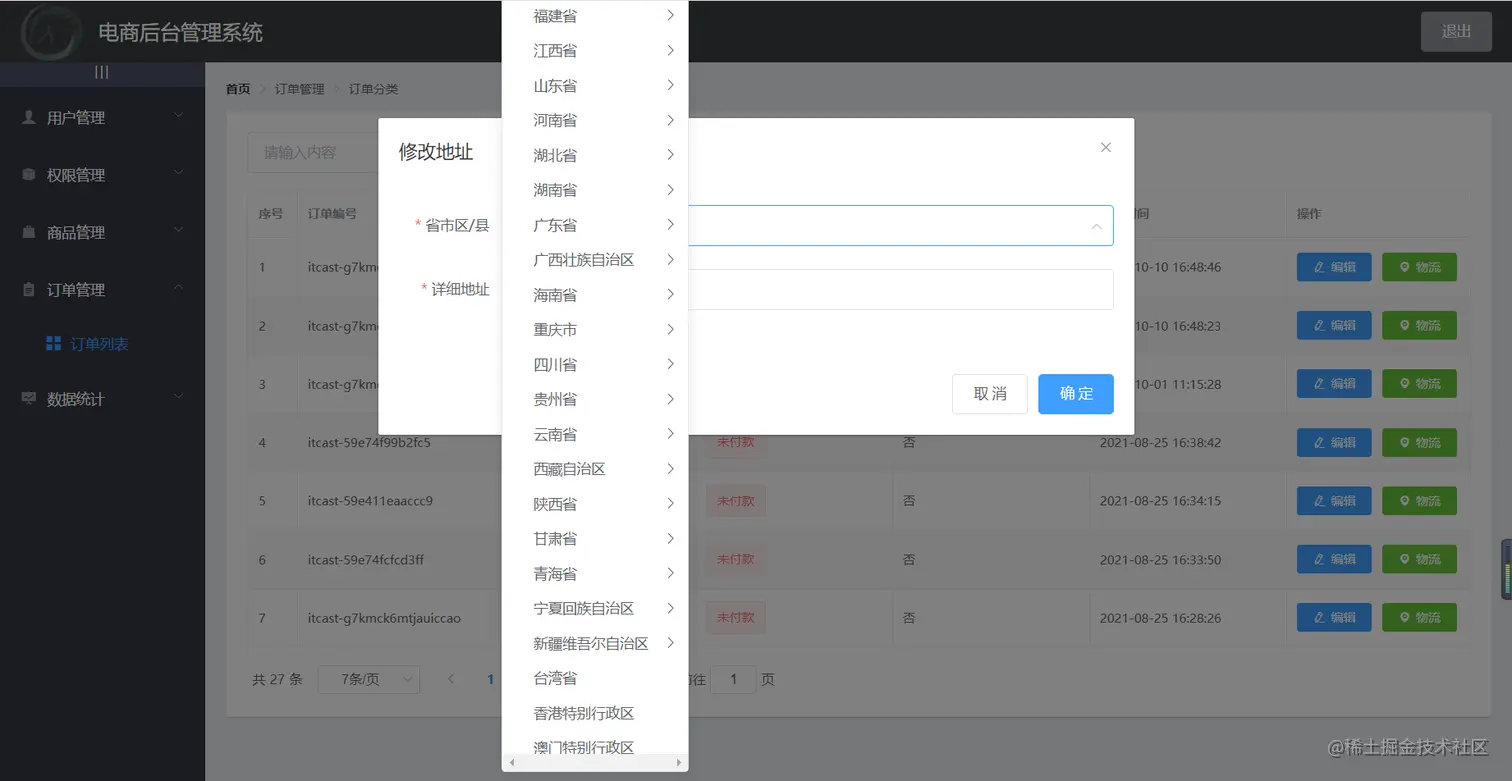This screenshot has height=781, width=1512.
Task: Expand 广东省 in the province list
Action: click(595, 225)
